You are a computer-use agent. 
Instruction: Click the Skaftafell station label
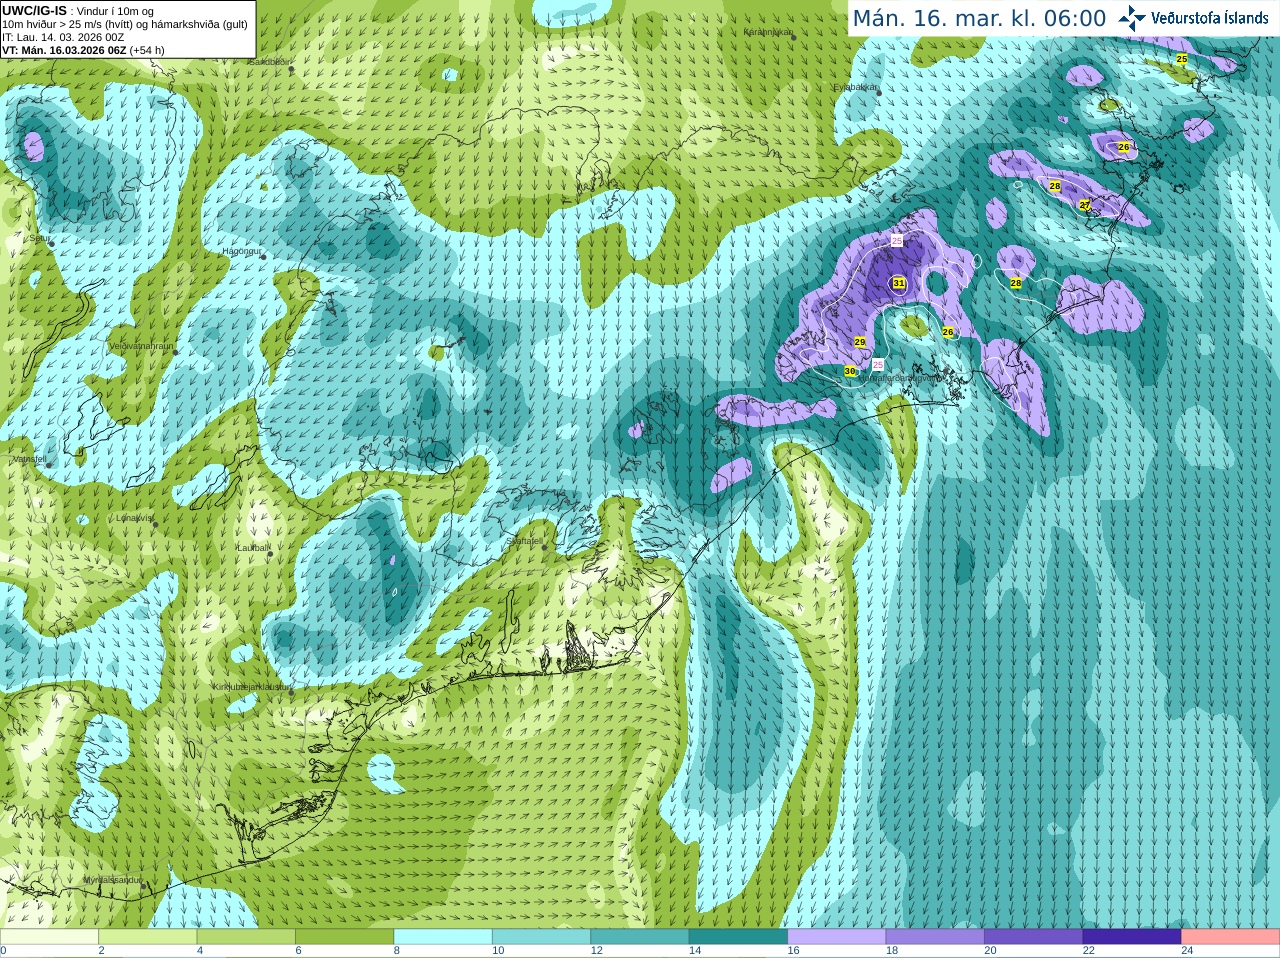point(525,541)
